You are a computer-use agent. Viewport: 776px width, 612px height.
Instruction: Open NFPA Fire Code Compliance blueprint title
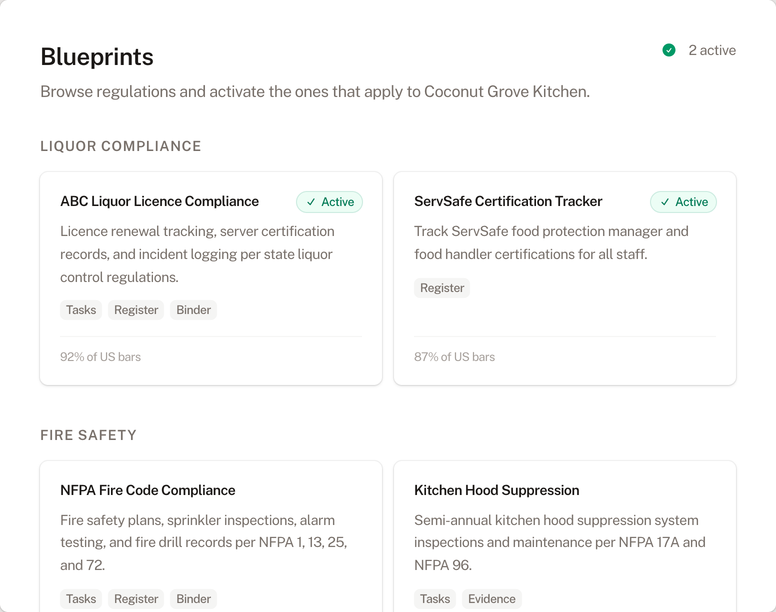click(x=148, y=490)
